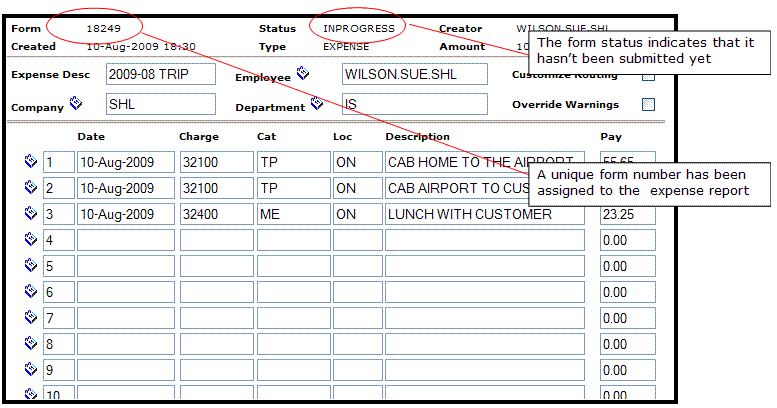Click the row 3 line item icon
The width and height of the screenshot is (777, 408).
30,213
